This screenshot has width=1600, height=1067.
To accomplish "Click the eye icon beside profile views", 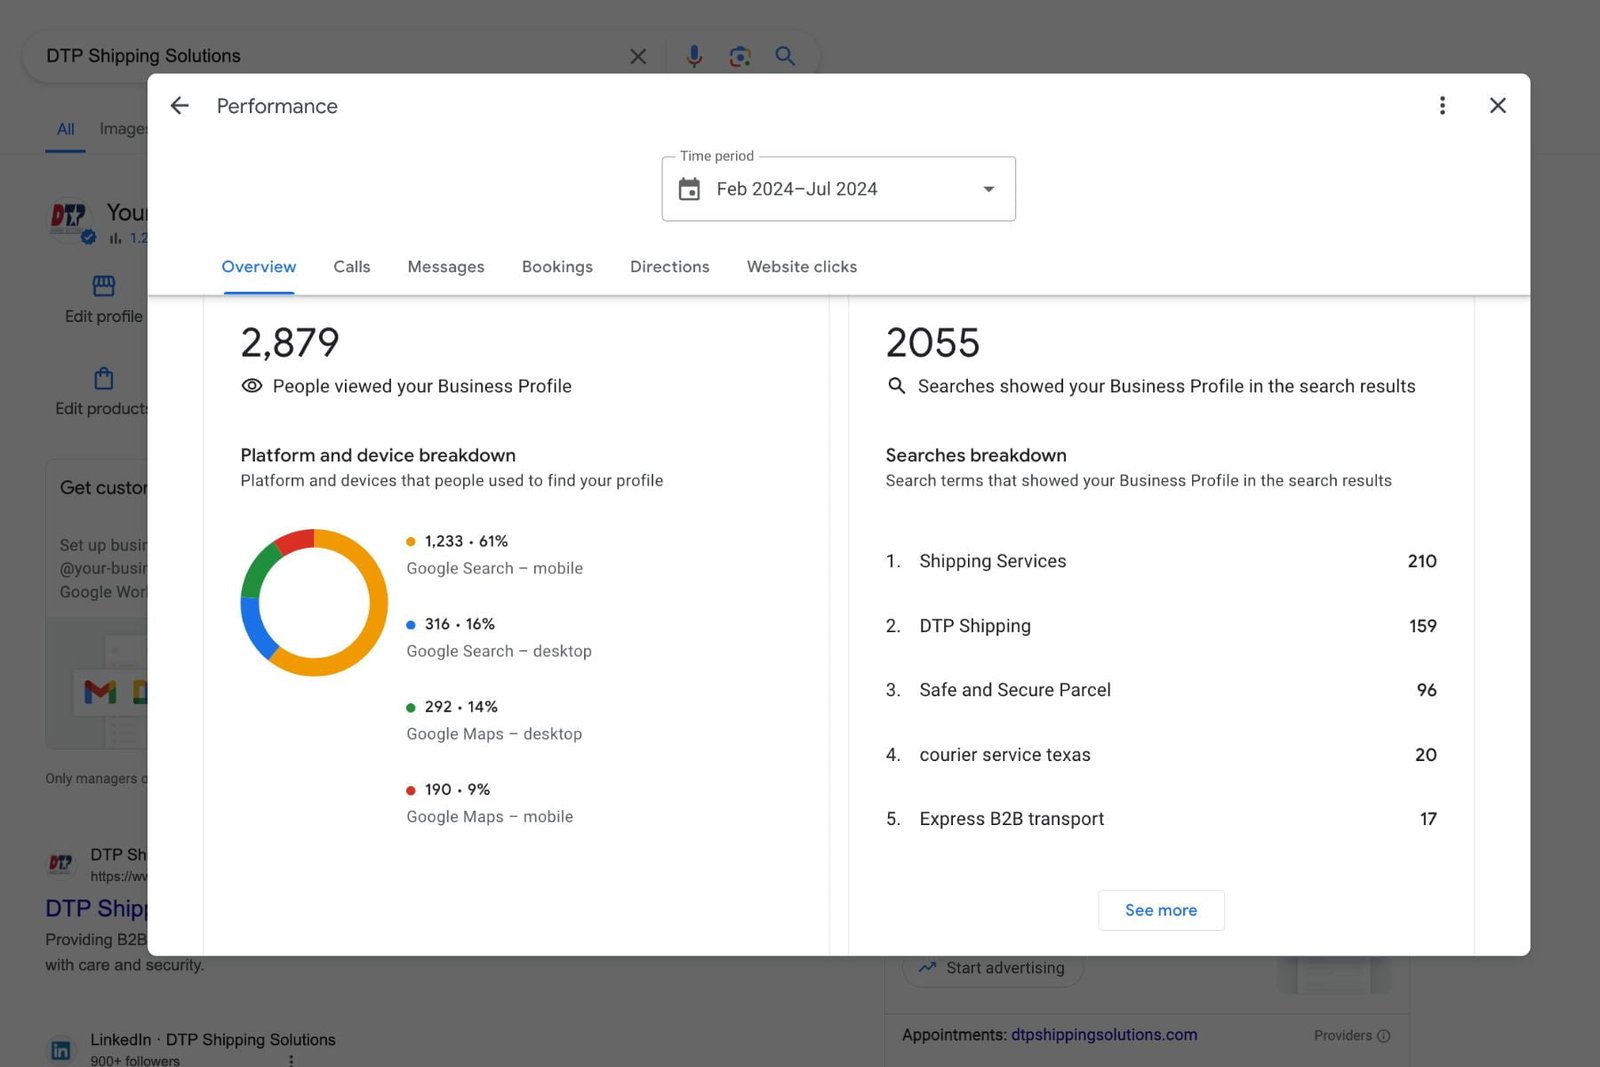I will click(252, 386).
